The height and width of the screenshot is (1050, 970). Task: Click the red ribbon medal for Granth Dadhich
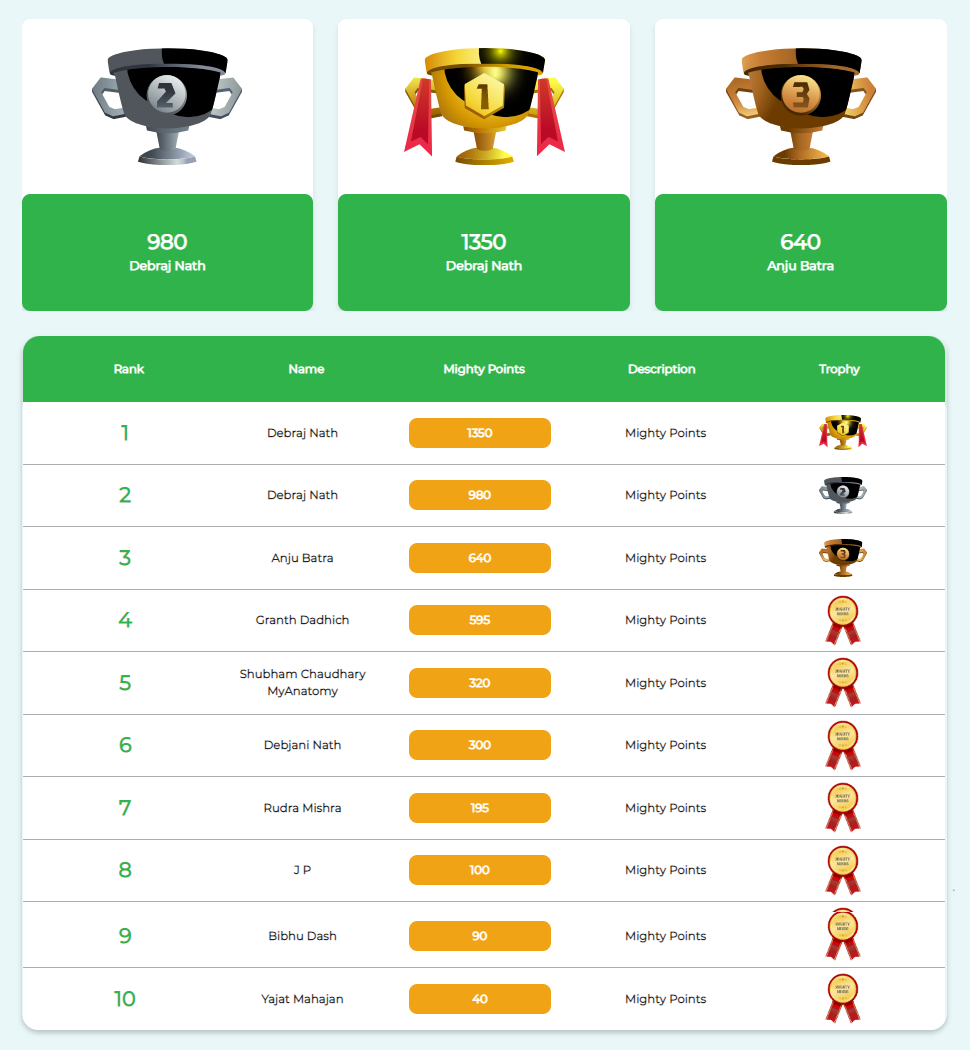843,620
